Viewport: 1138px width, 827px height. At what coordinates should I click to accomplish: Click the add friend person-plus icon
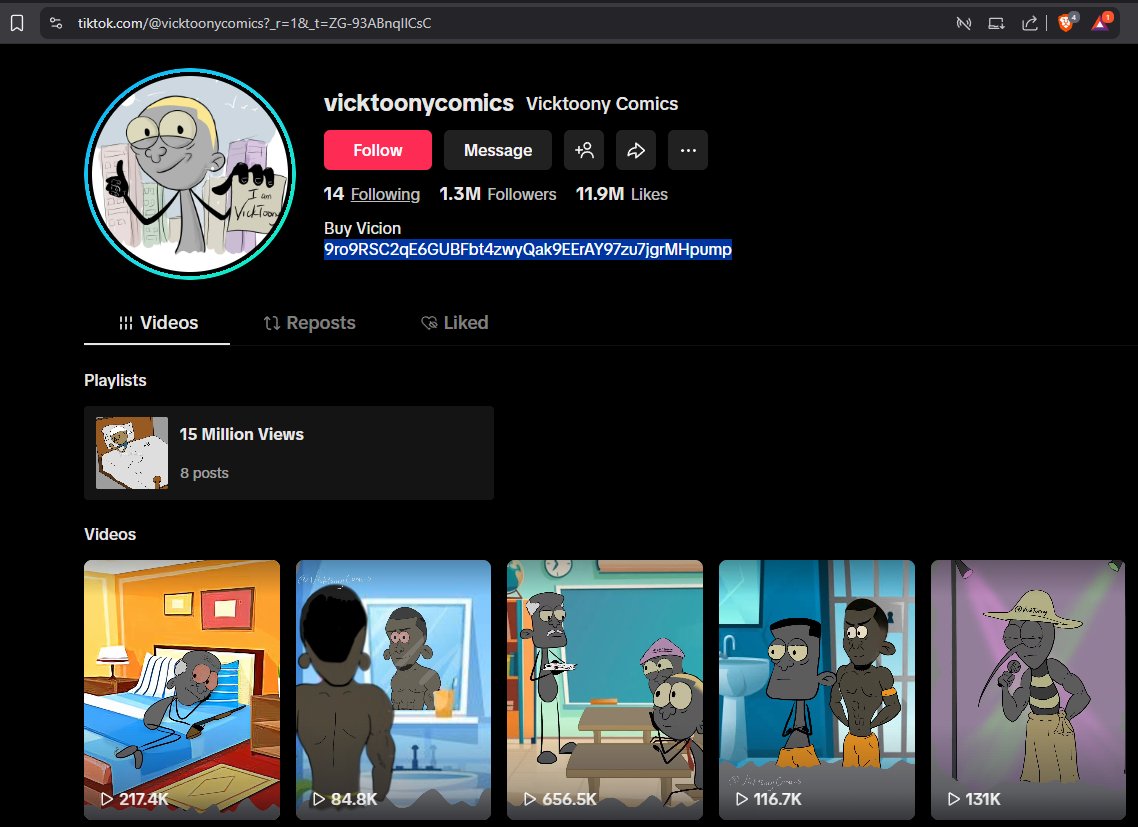584,150
